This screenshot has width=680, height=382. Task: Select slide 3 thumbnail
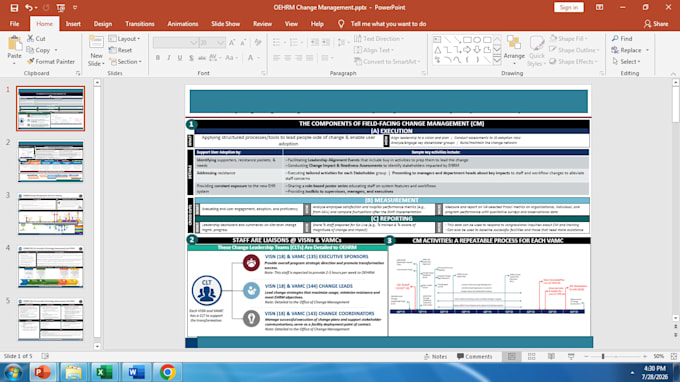pos(51,214)
